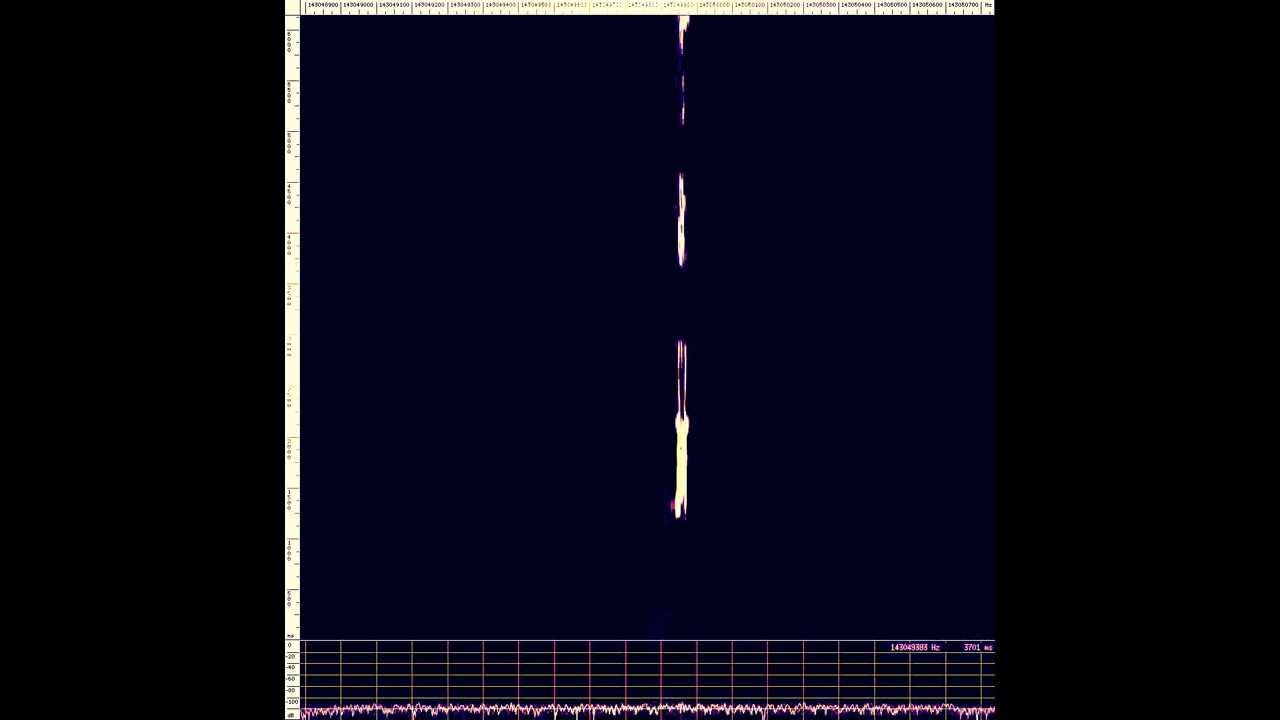
Task: Click the 143049000 mark on frequency ruler
Action: 358,6
